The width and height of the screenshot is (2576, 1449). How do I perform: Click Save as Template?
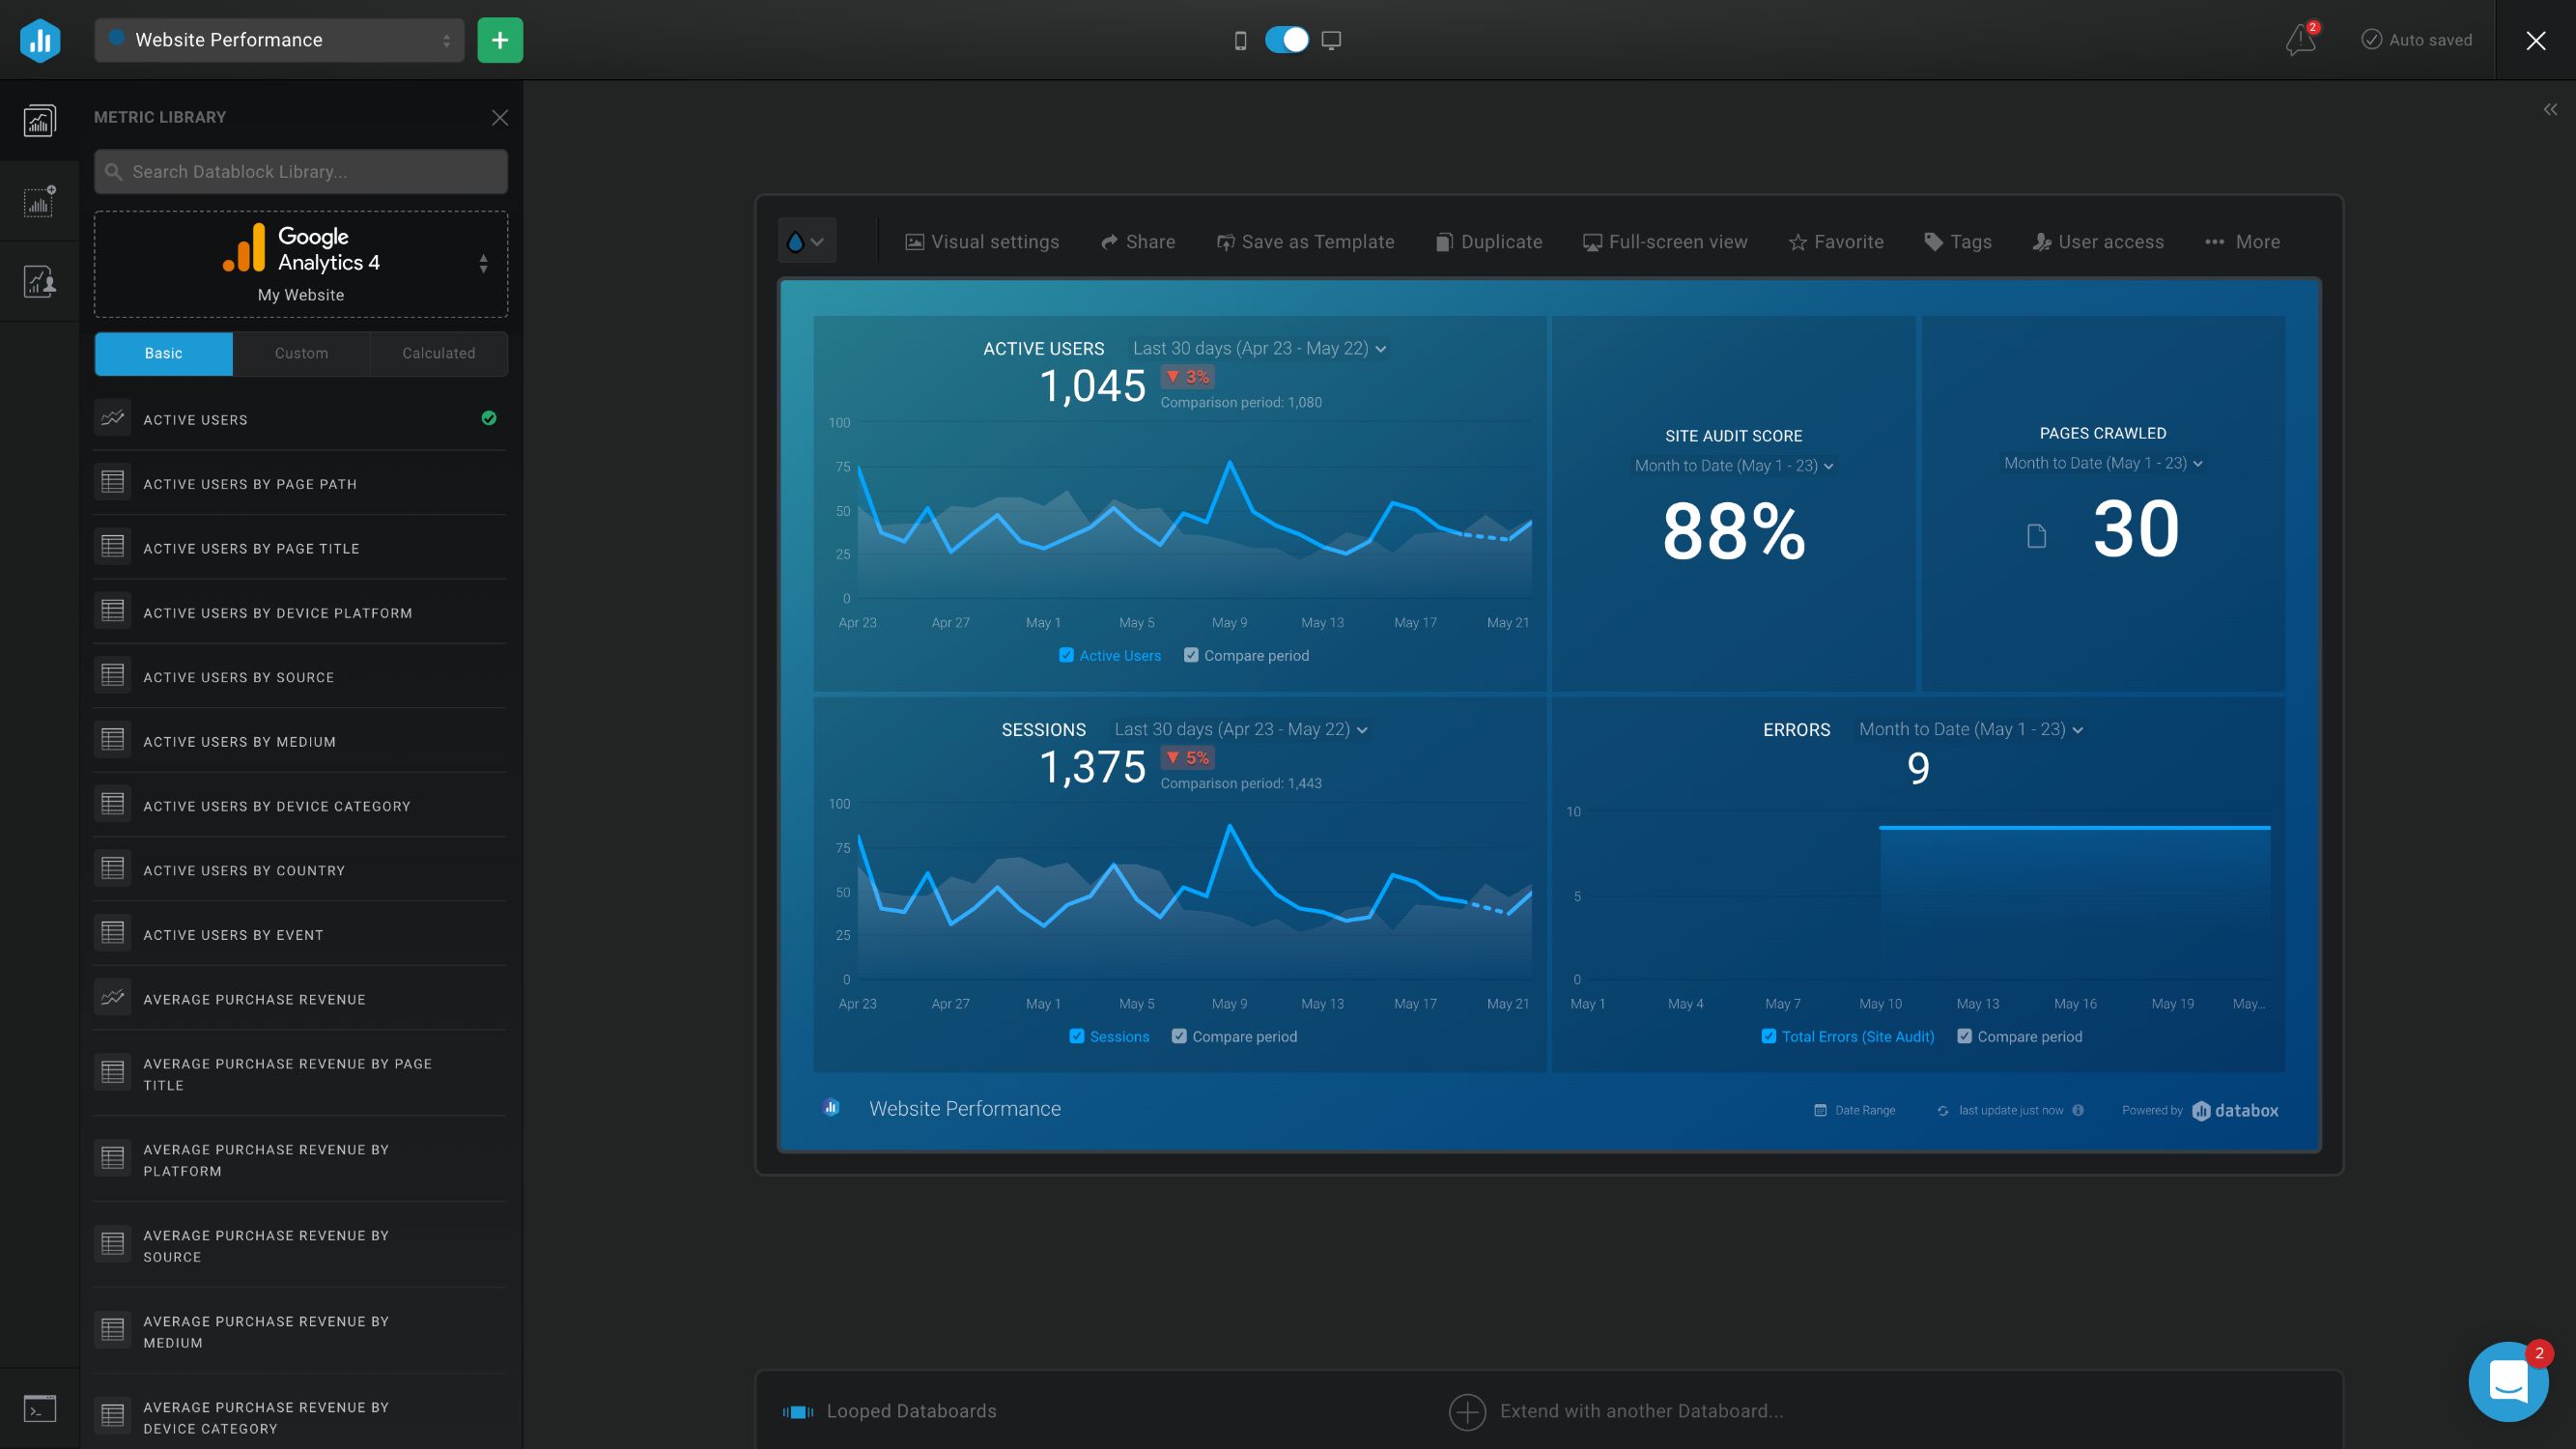point(1305,241)
